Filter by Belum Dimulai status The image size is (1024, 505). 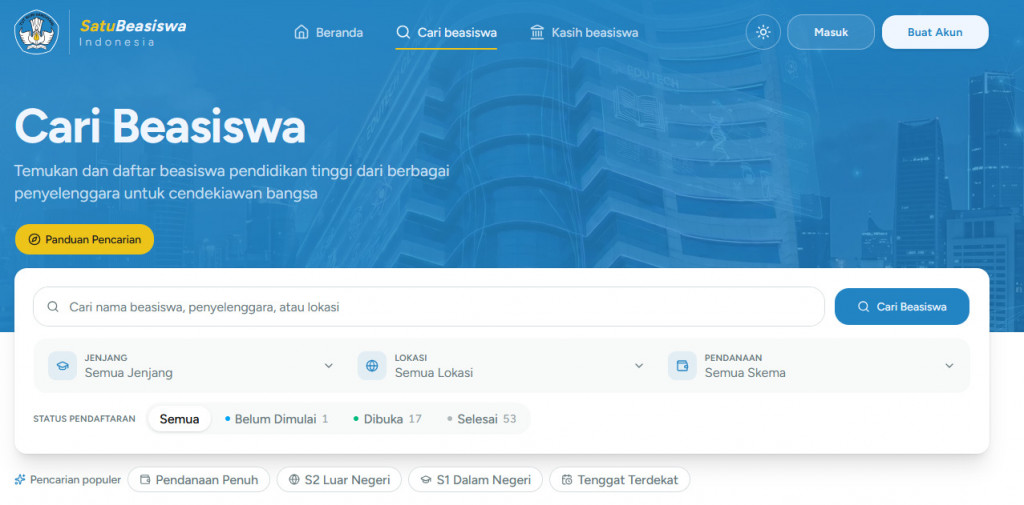coord(276,419)
